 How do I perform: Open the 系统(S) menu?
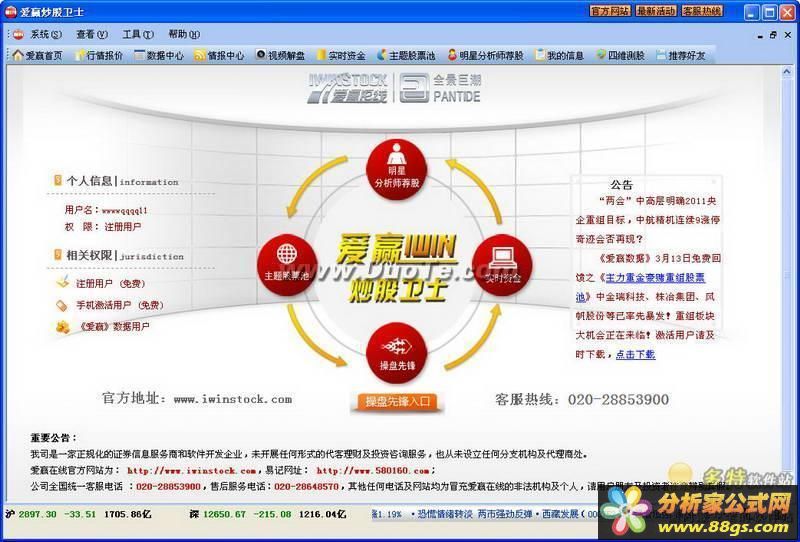(x=46, y=34)
